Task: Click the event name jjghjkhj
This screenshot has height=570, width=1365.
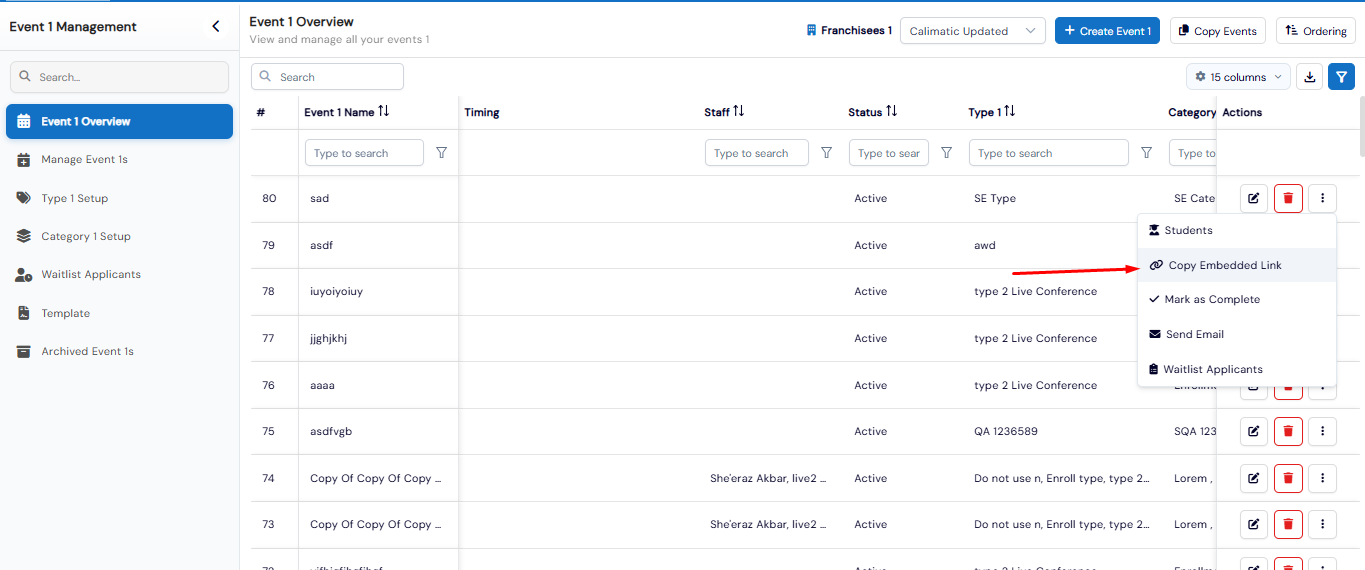Action: point(329,339)
